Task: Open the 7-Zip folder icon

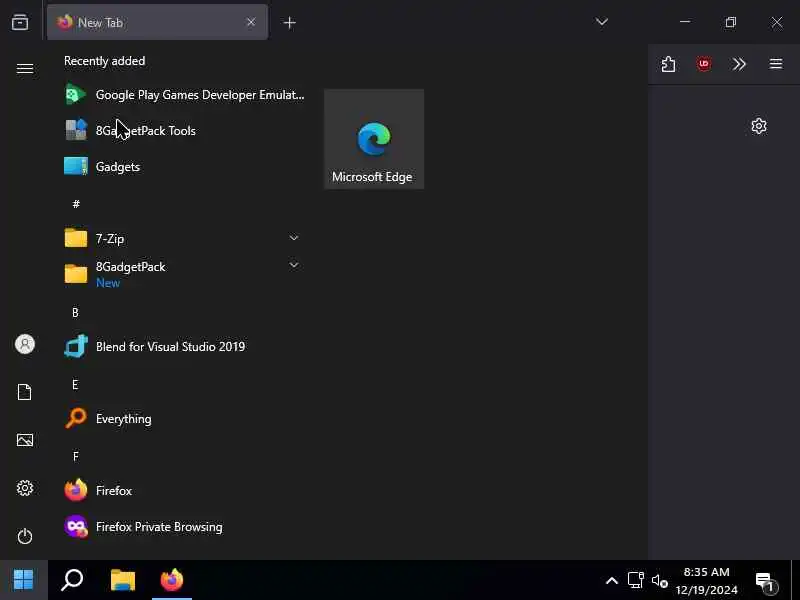Action: [x=76, y=238]
